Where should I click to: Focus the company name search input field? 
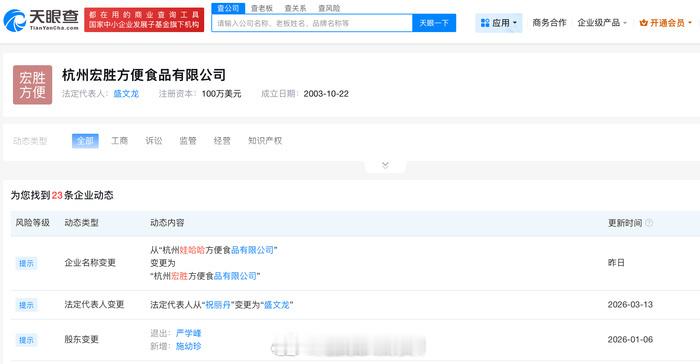tap(312, 23)
